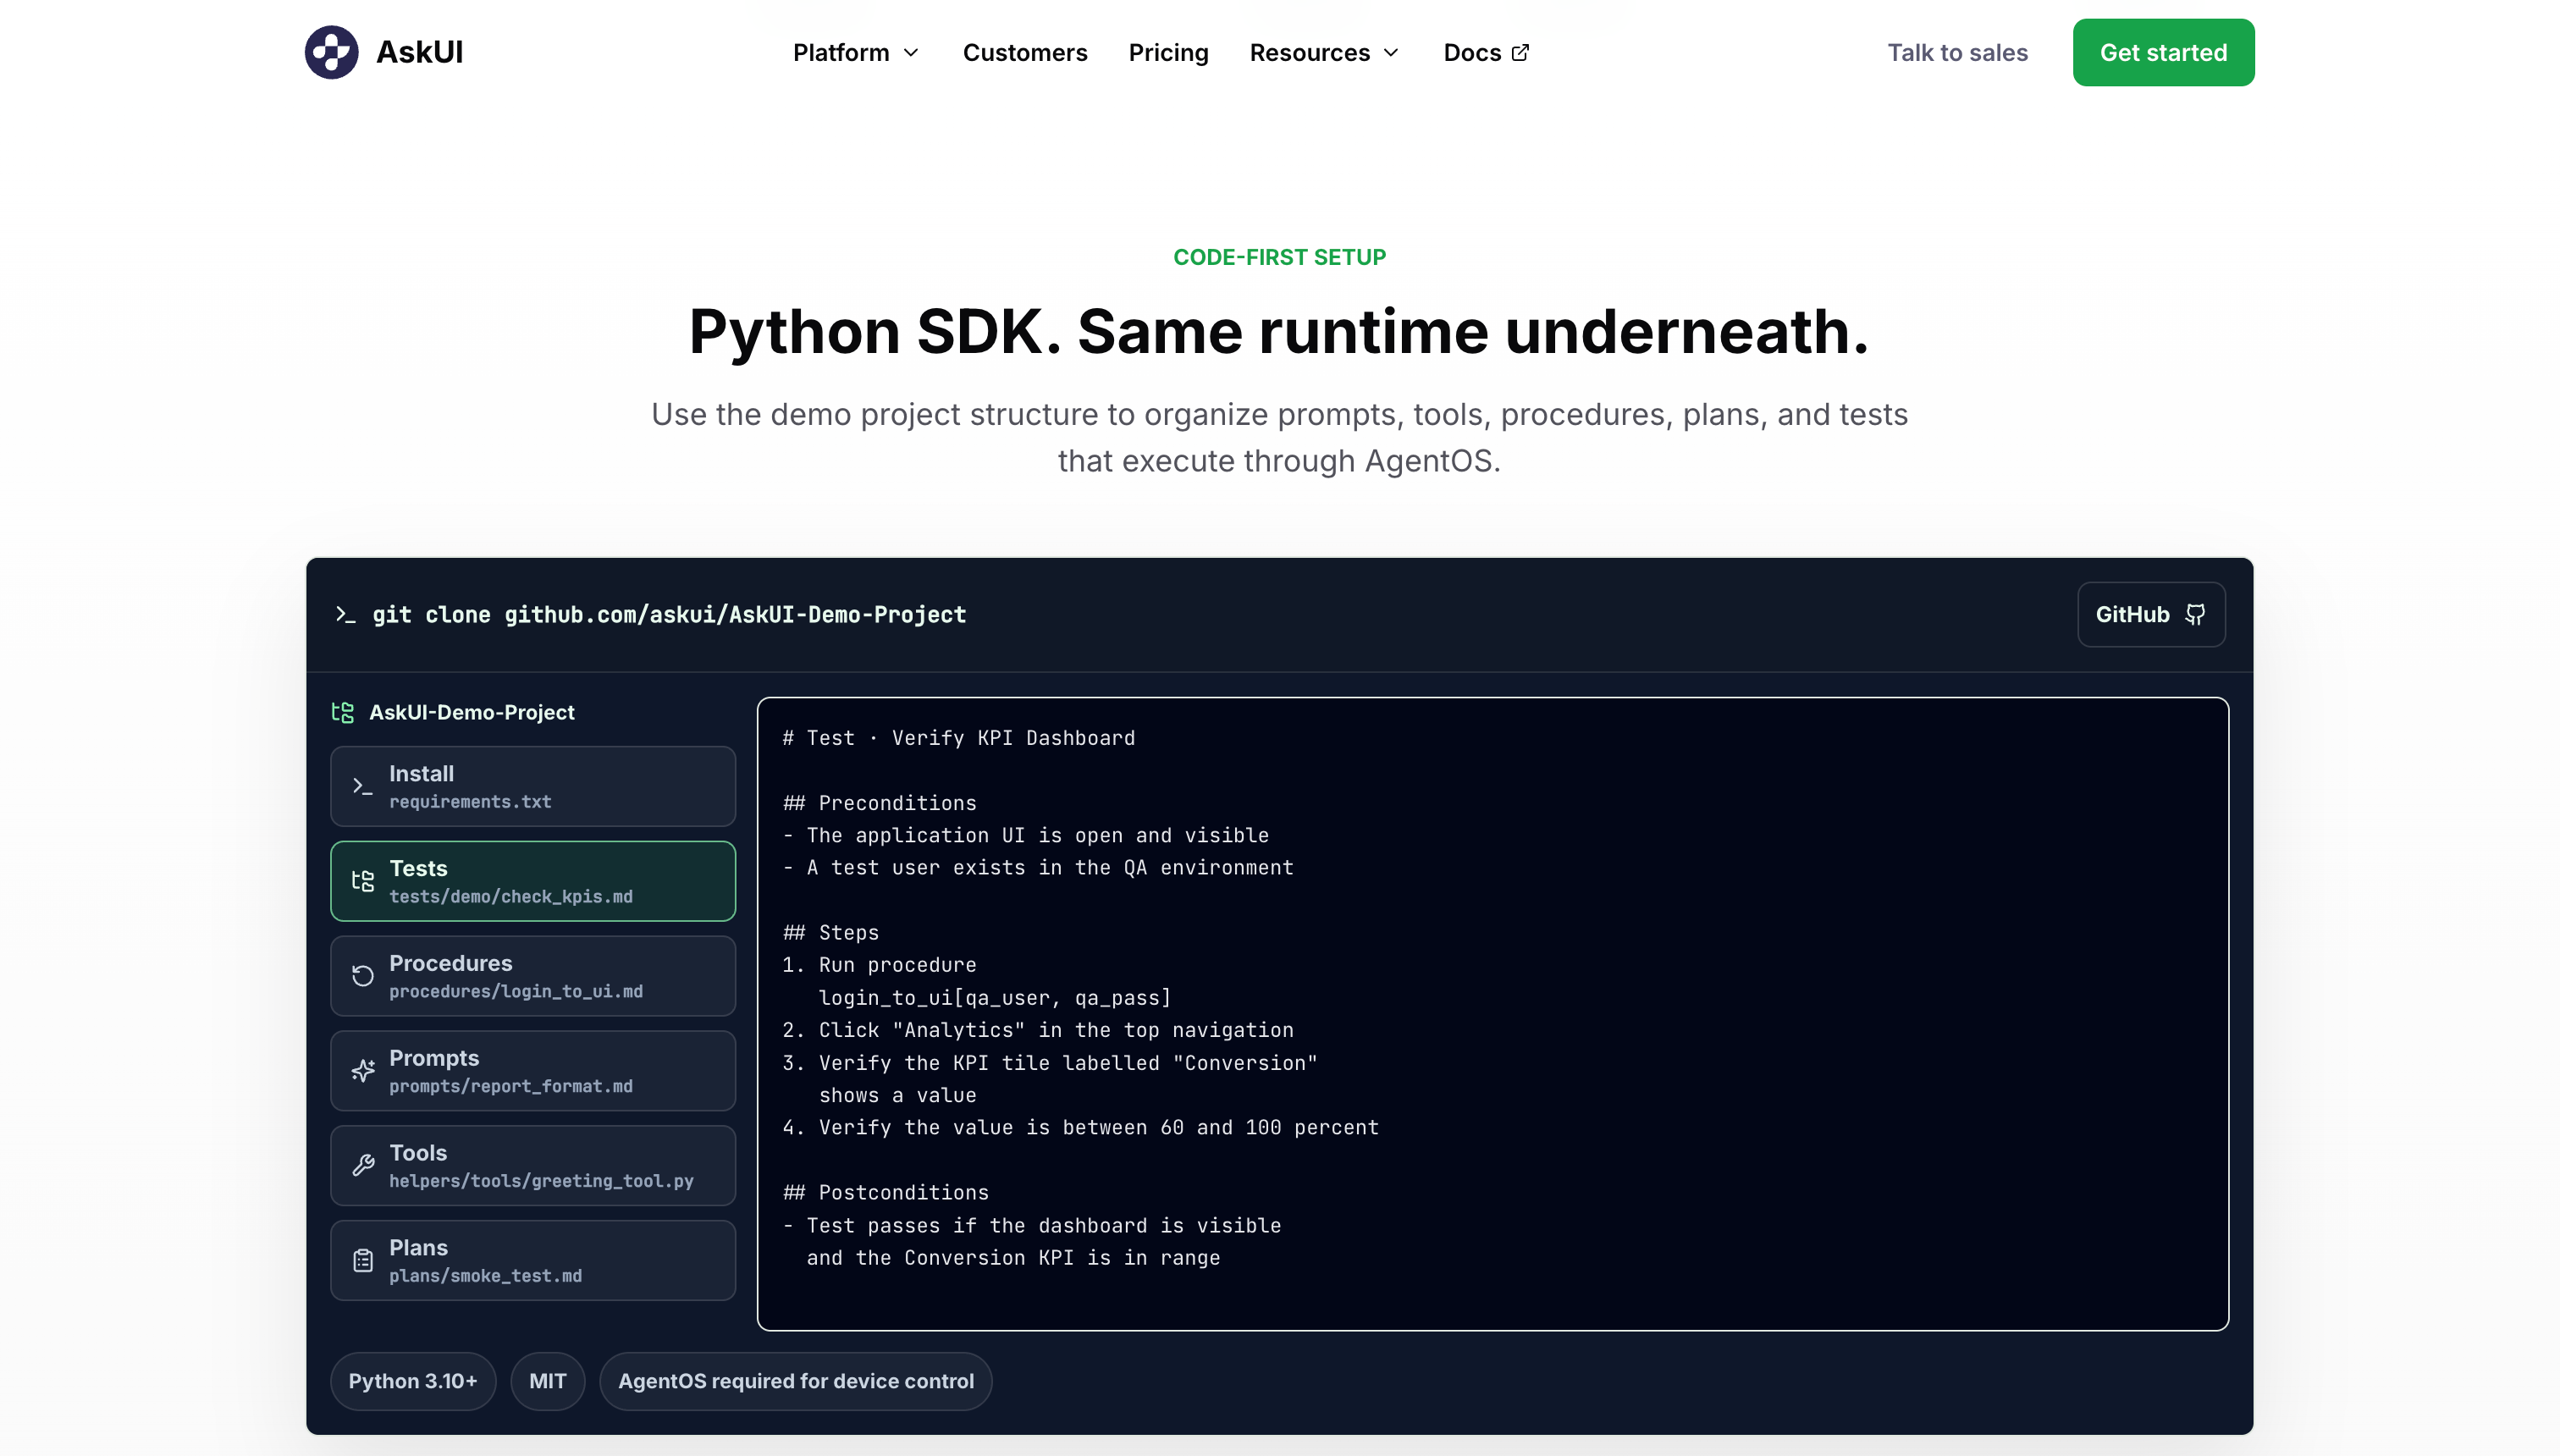2560x1456 pixels.
Task: Click the wrench icon in the Tools row
Action: (x=363, y=1165)
